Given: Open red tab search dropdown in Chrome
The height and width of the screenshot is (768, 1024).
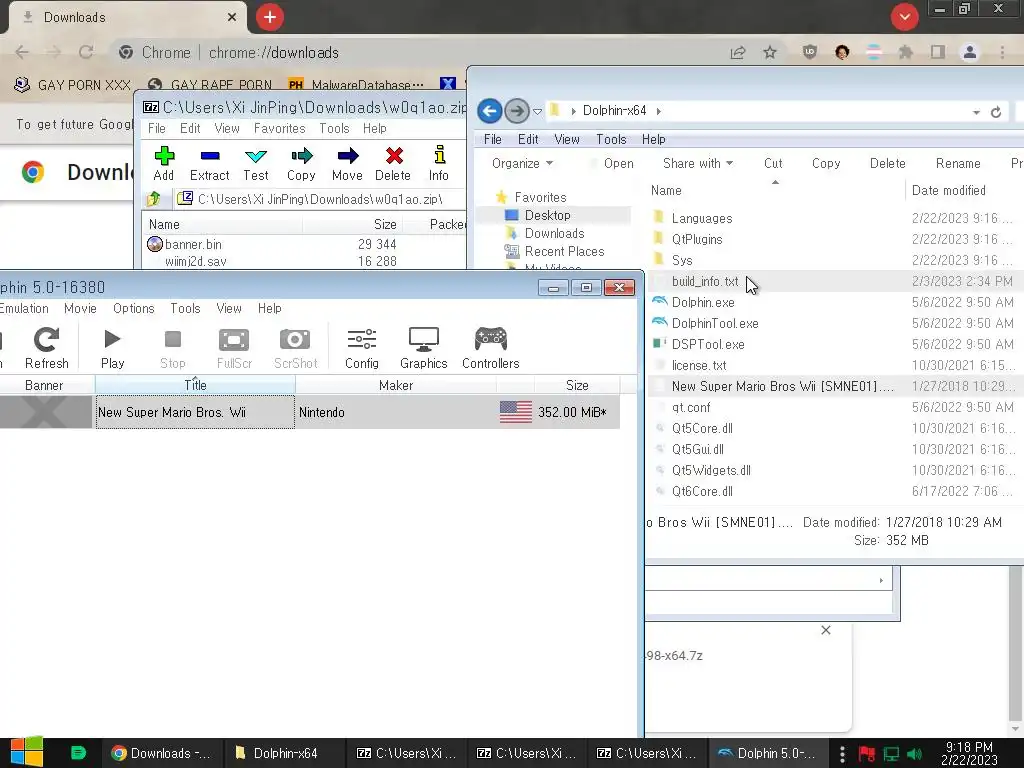Looking at the screenshot, I should [904, 17].
